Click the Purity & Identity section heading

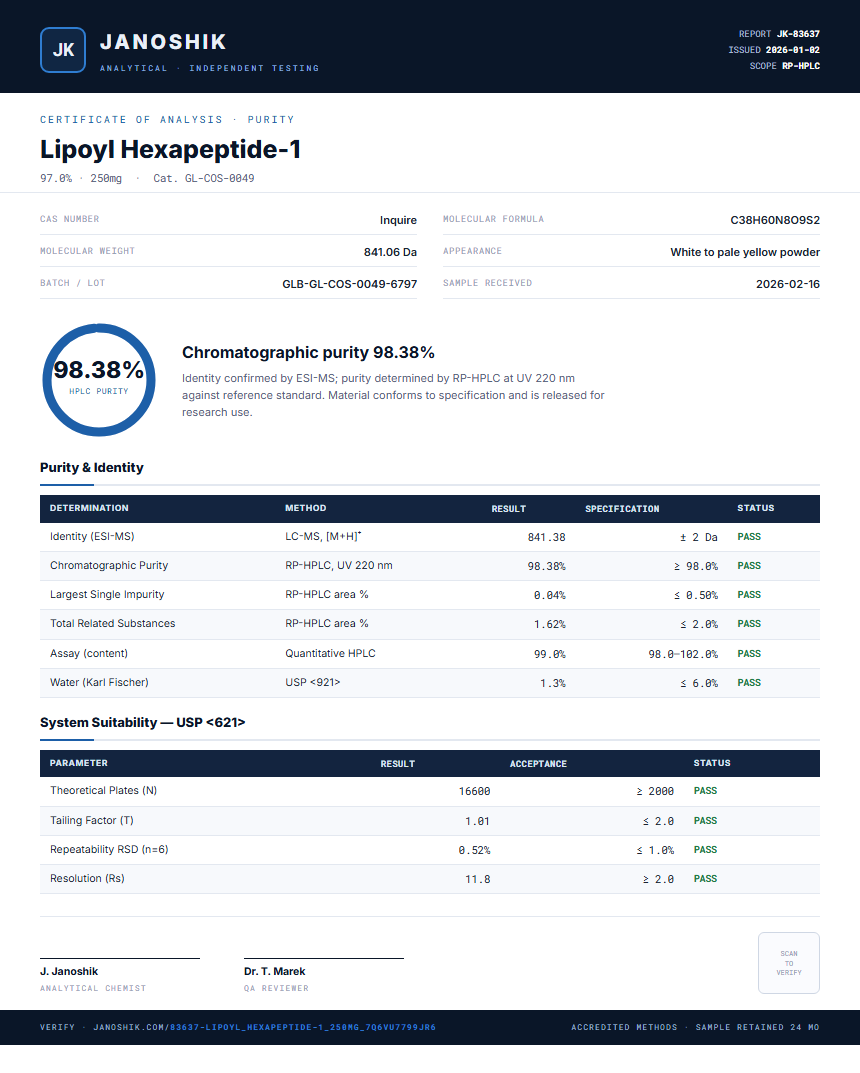pyautogui.click(x=92, y=467)
